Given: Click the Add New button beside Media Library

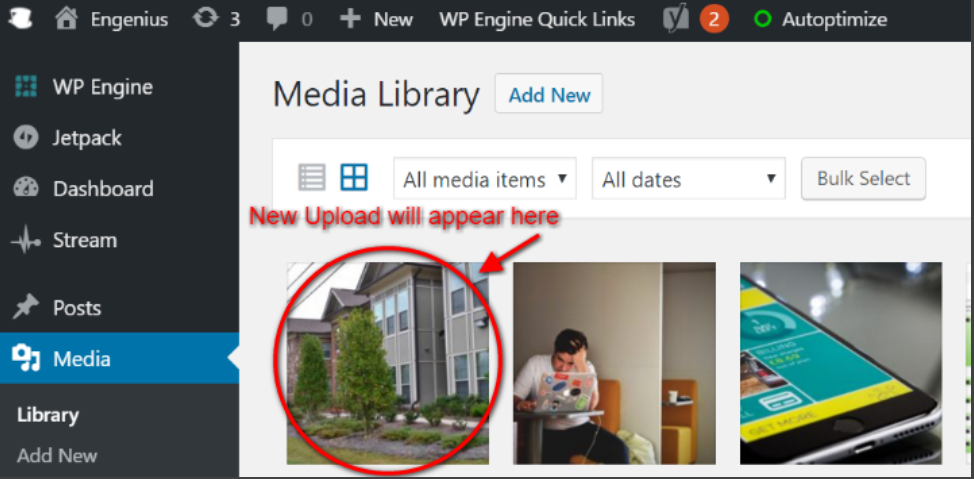Looking at the screenshot, I should pyautogui.click(x=548, y=94).
